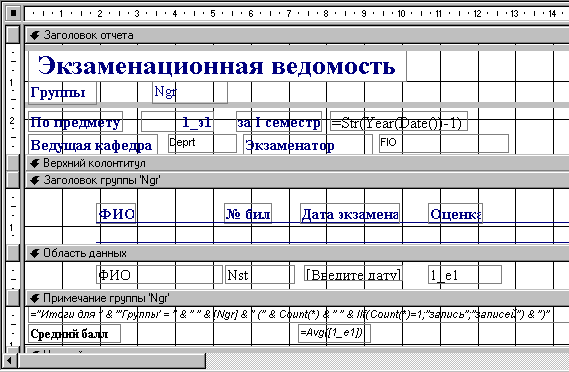Select the '№ бил' column header label

point(248,214)
